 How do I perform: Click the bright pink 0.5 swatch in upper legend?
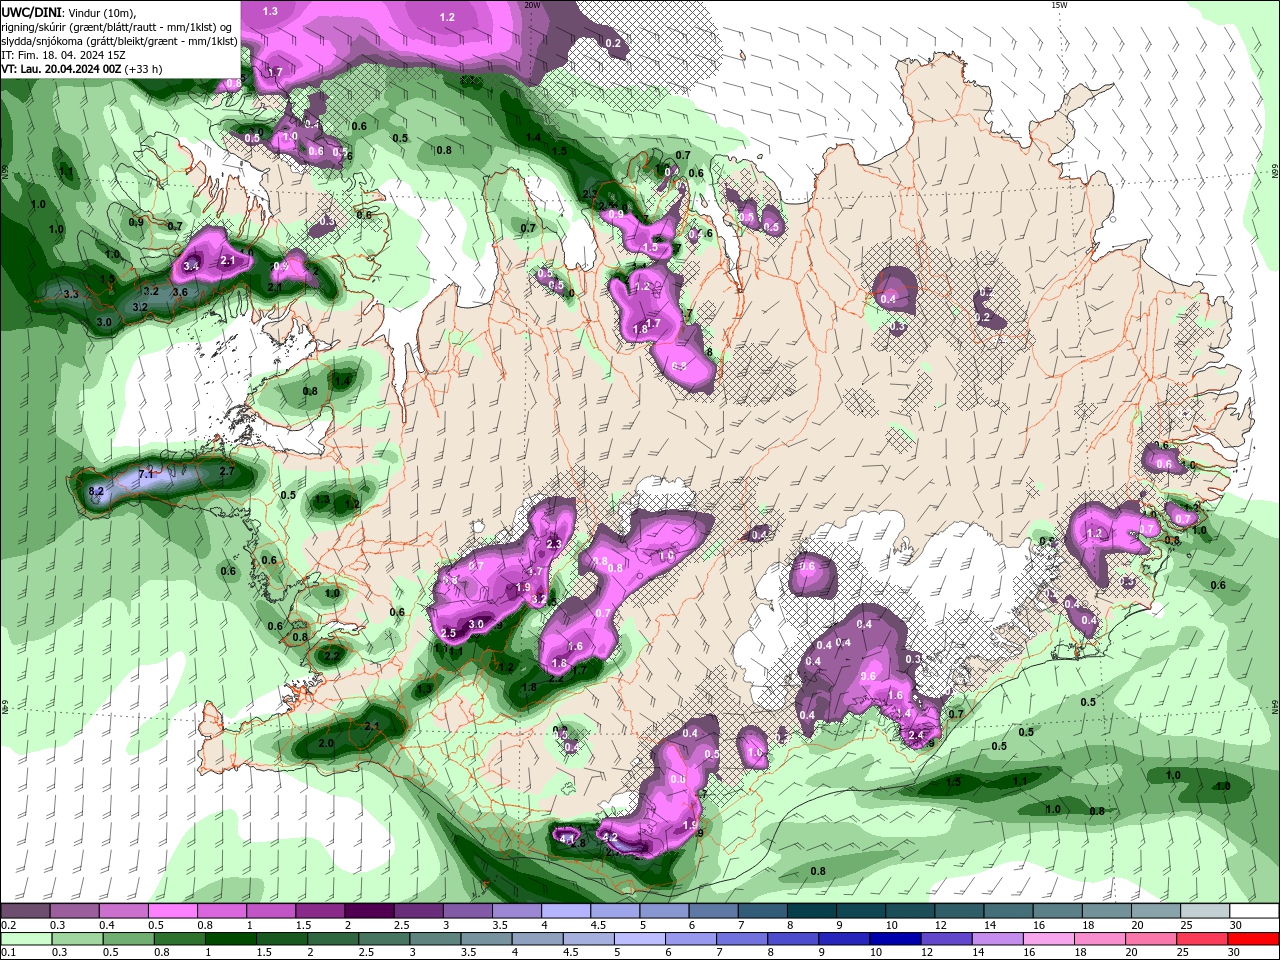(x=172, y=911)
